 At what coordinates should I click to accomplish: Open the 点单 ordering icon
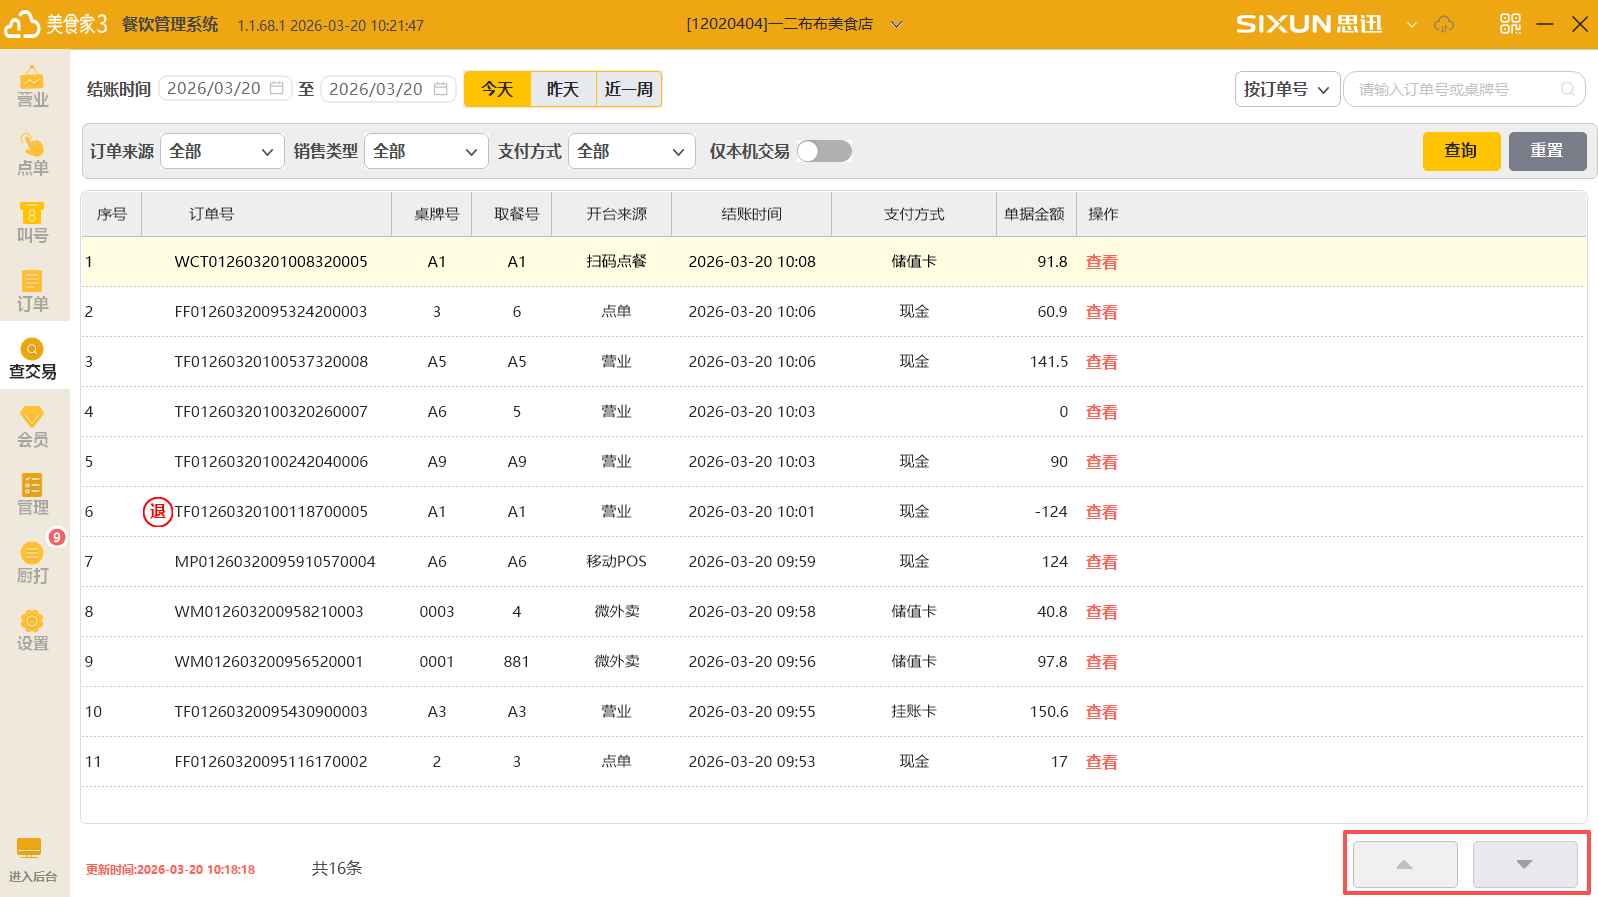tap(32, 154)
